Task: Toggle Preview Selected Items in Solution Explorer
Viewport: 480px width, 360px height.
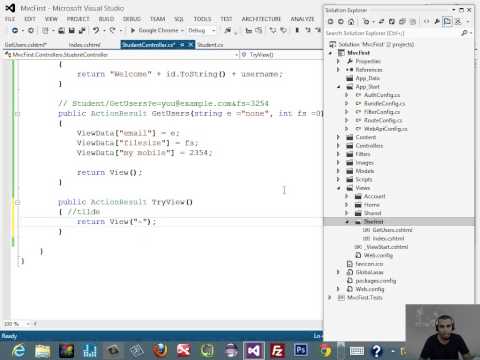Action: tap(447, 22)
